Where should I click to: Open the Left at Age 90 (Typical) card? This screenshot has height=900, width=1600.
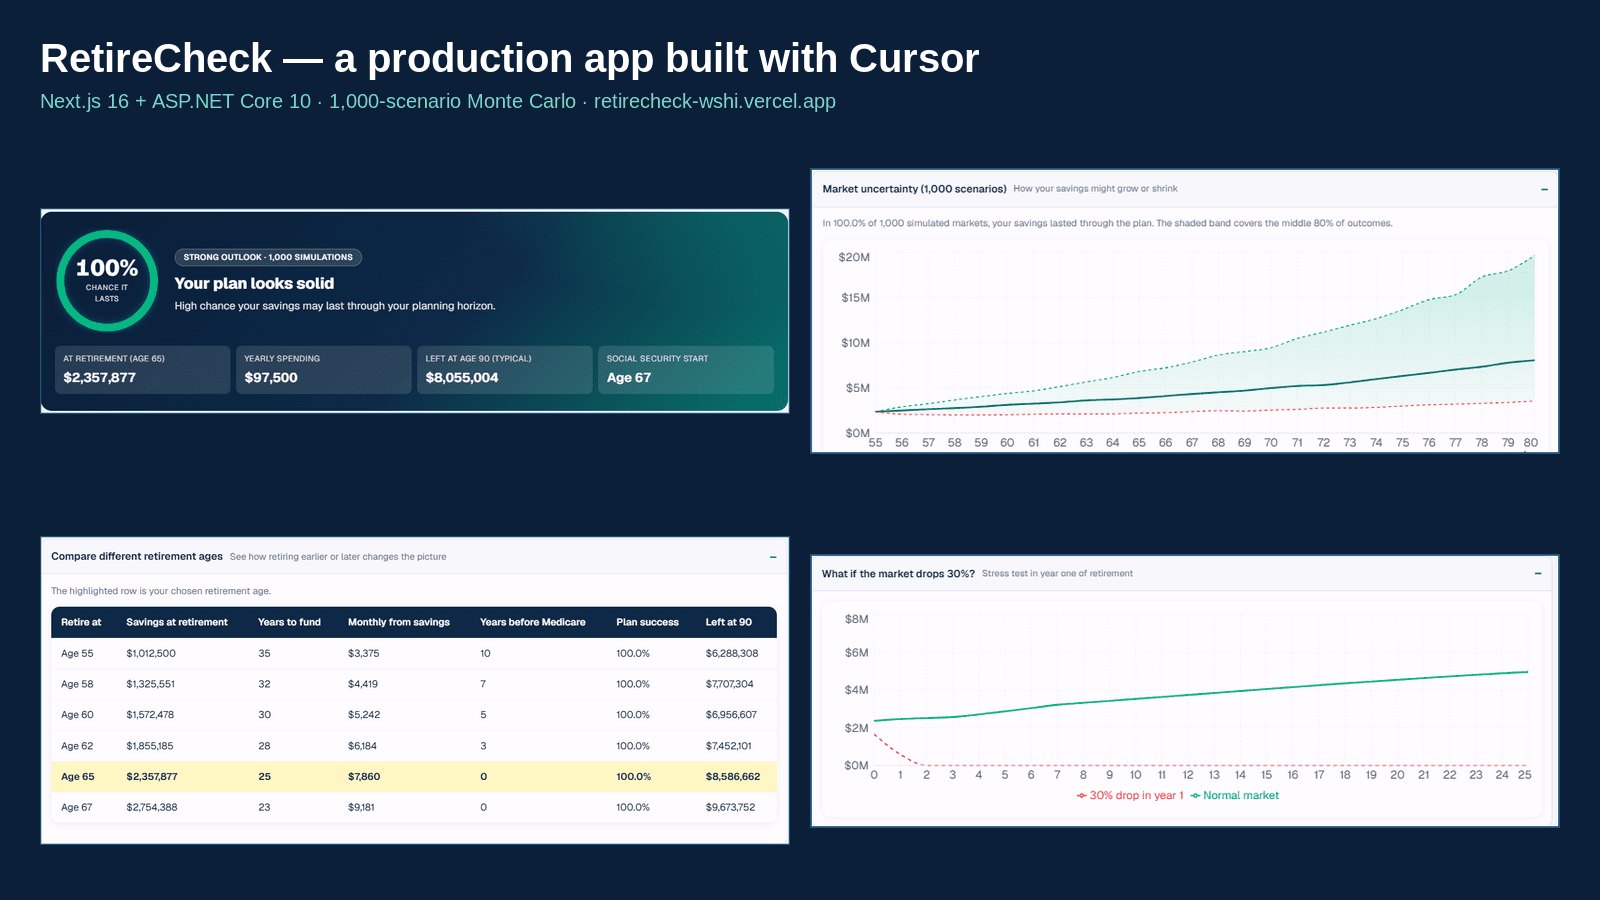504,370
